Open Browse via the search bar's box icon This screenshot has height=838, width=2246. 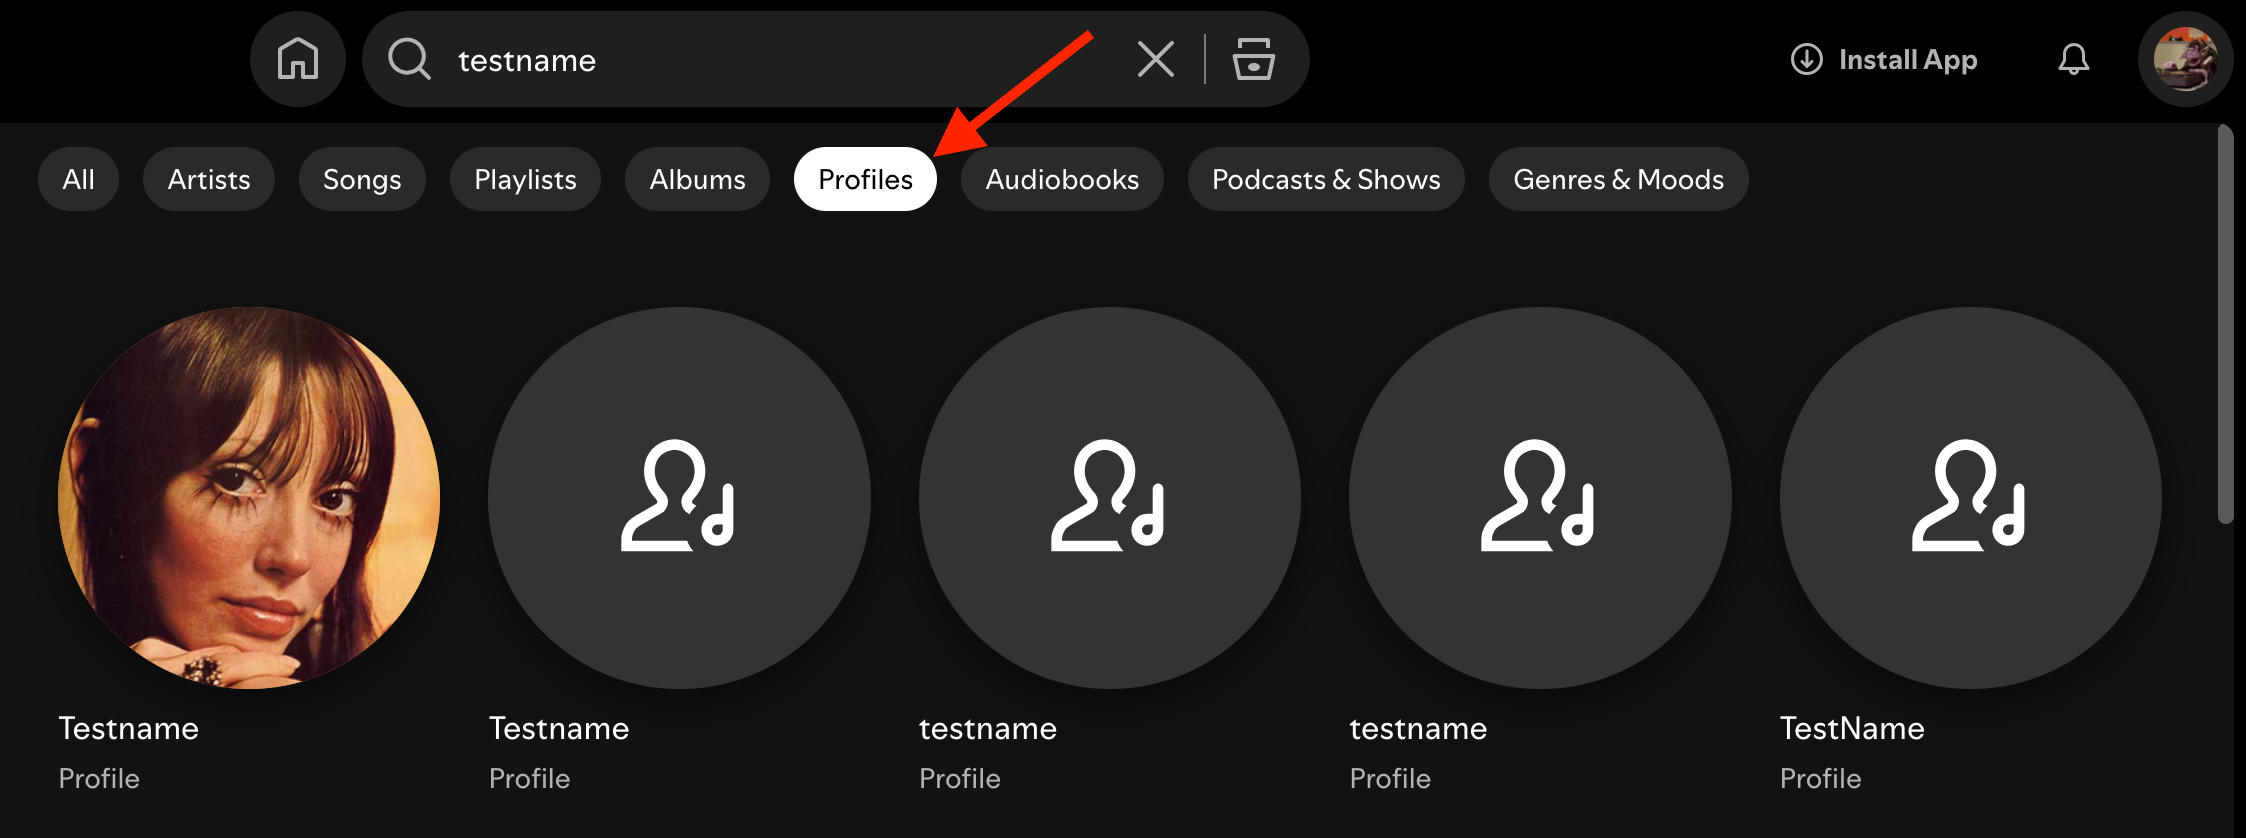click(x=1253, y=59)
